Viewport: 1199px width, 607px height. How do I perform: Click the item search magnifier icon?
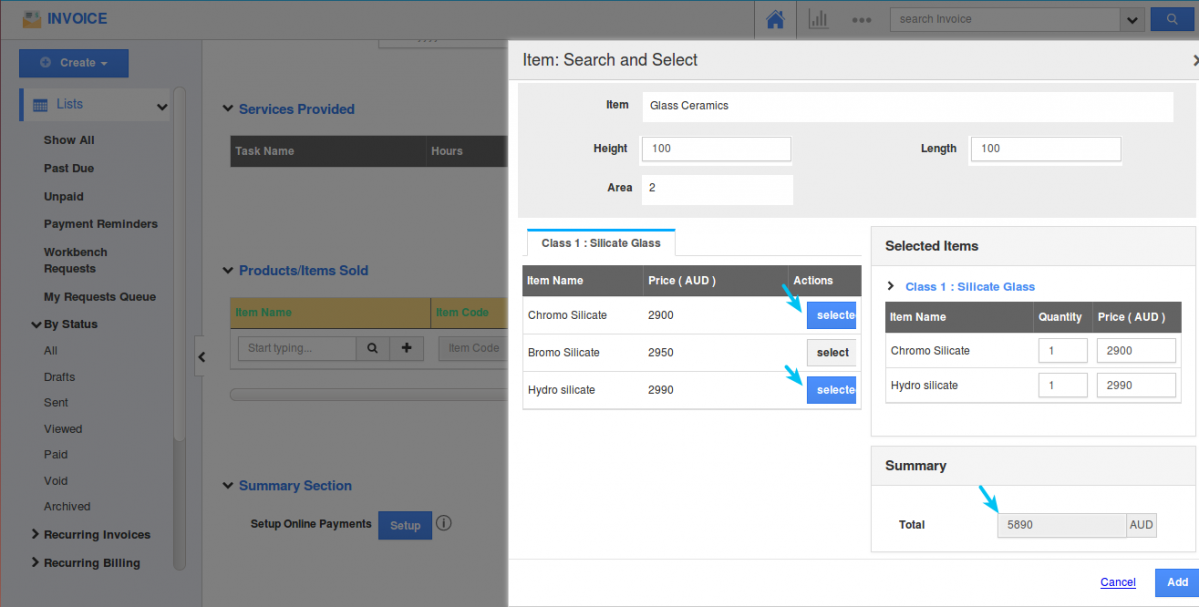point(372,348)
